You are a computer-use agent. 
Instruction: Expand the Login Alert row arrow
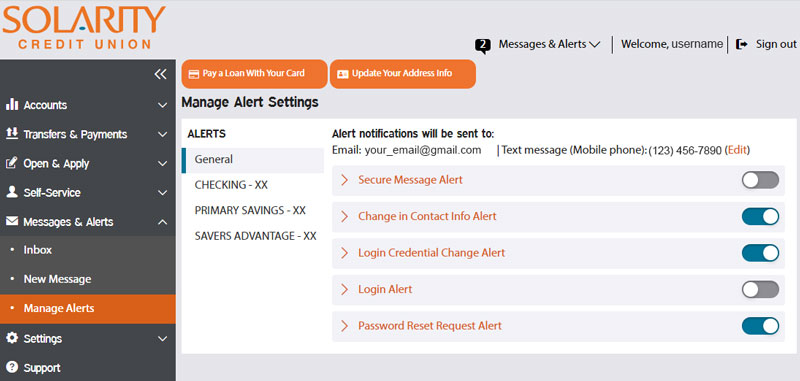(x=344, y=289)
